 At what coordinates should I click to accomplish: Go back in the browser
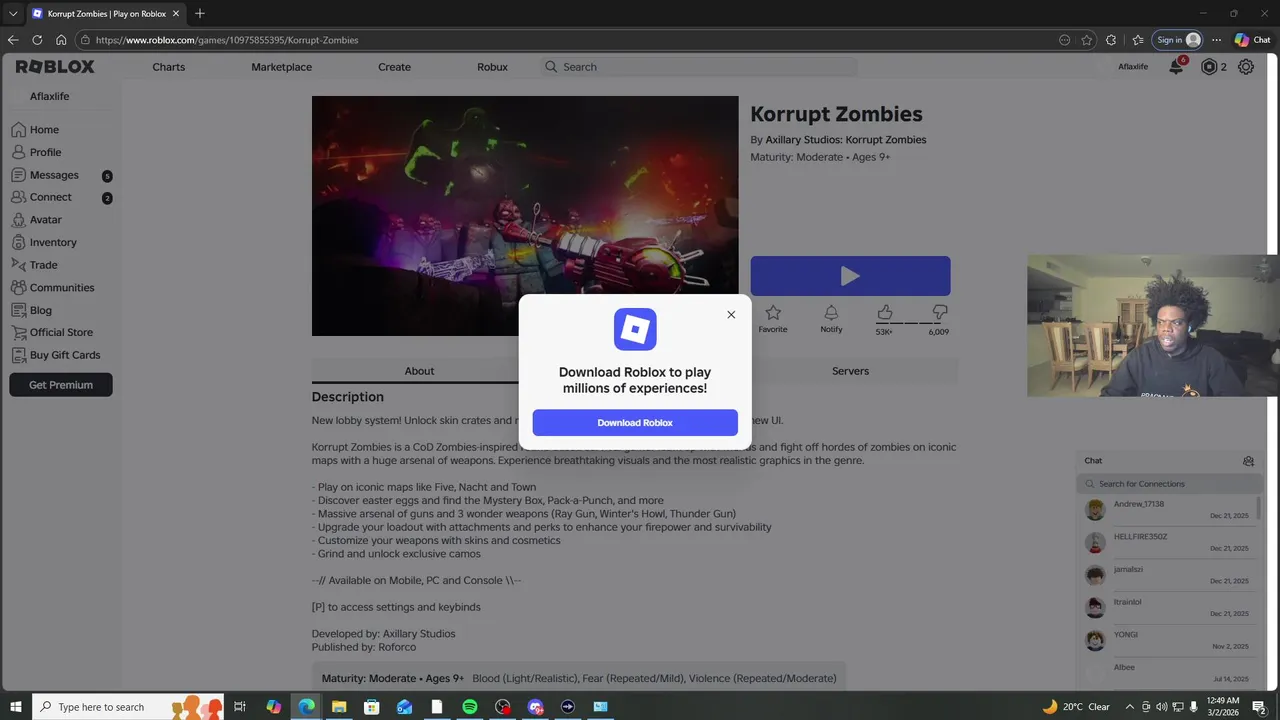(13, 40)
